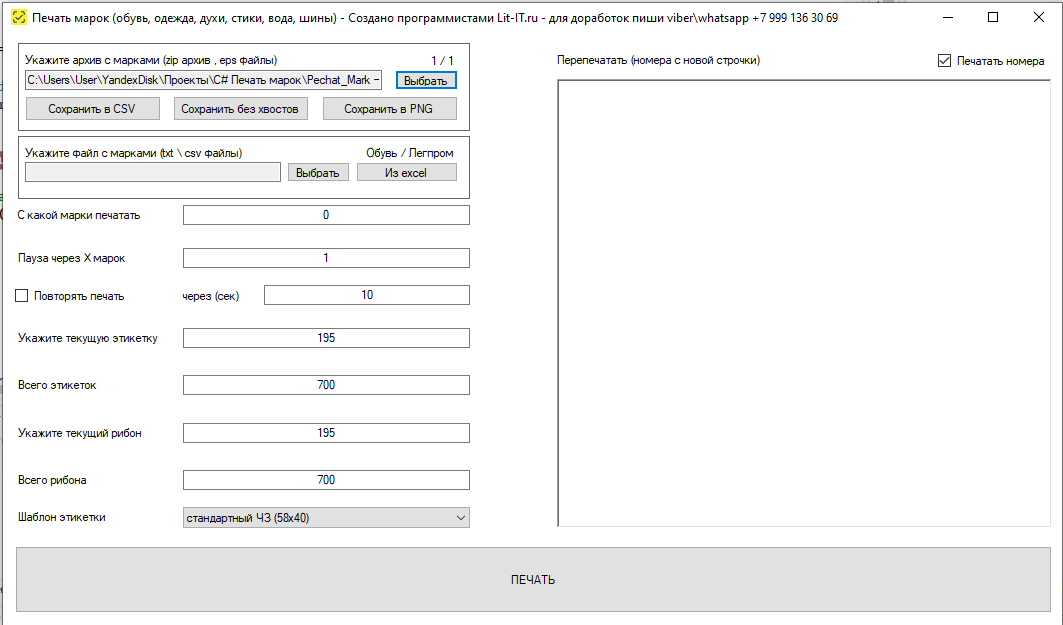Click the archive path input field
Image resolution: width=1063 pixels, height=625 pixels.
[x=204, y=80]
